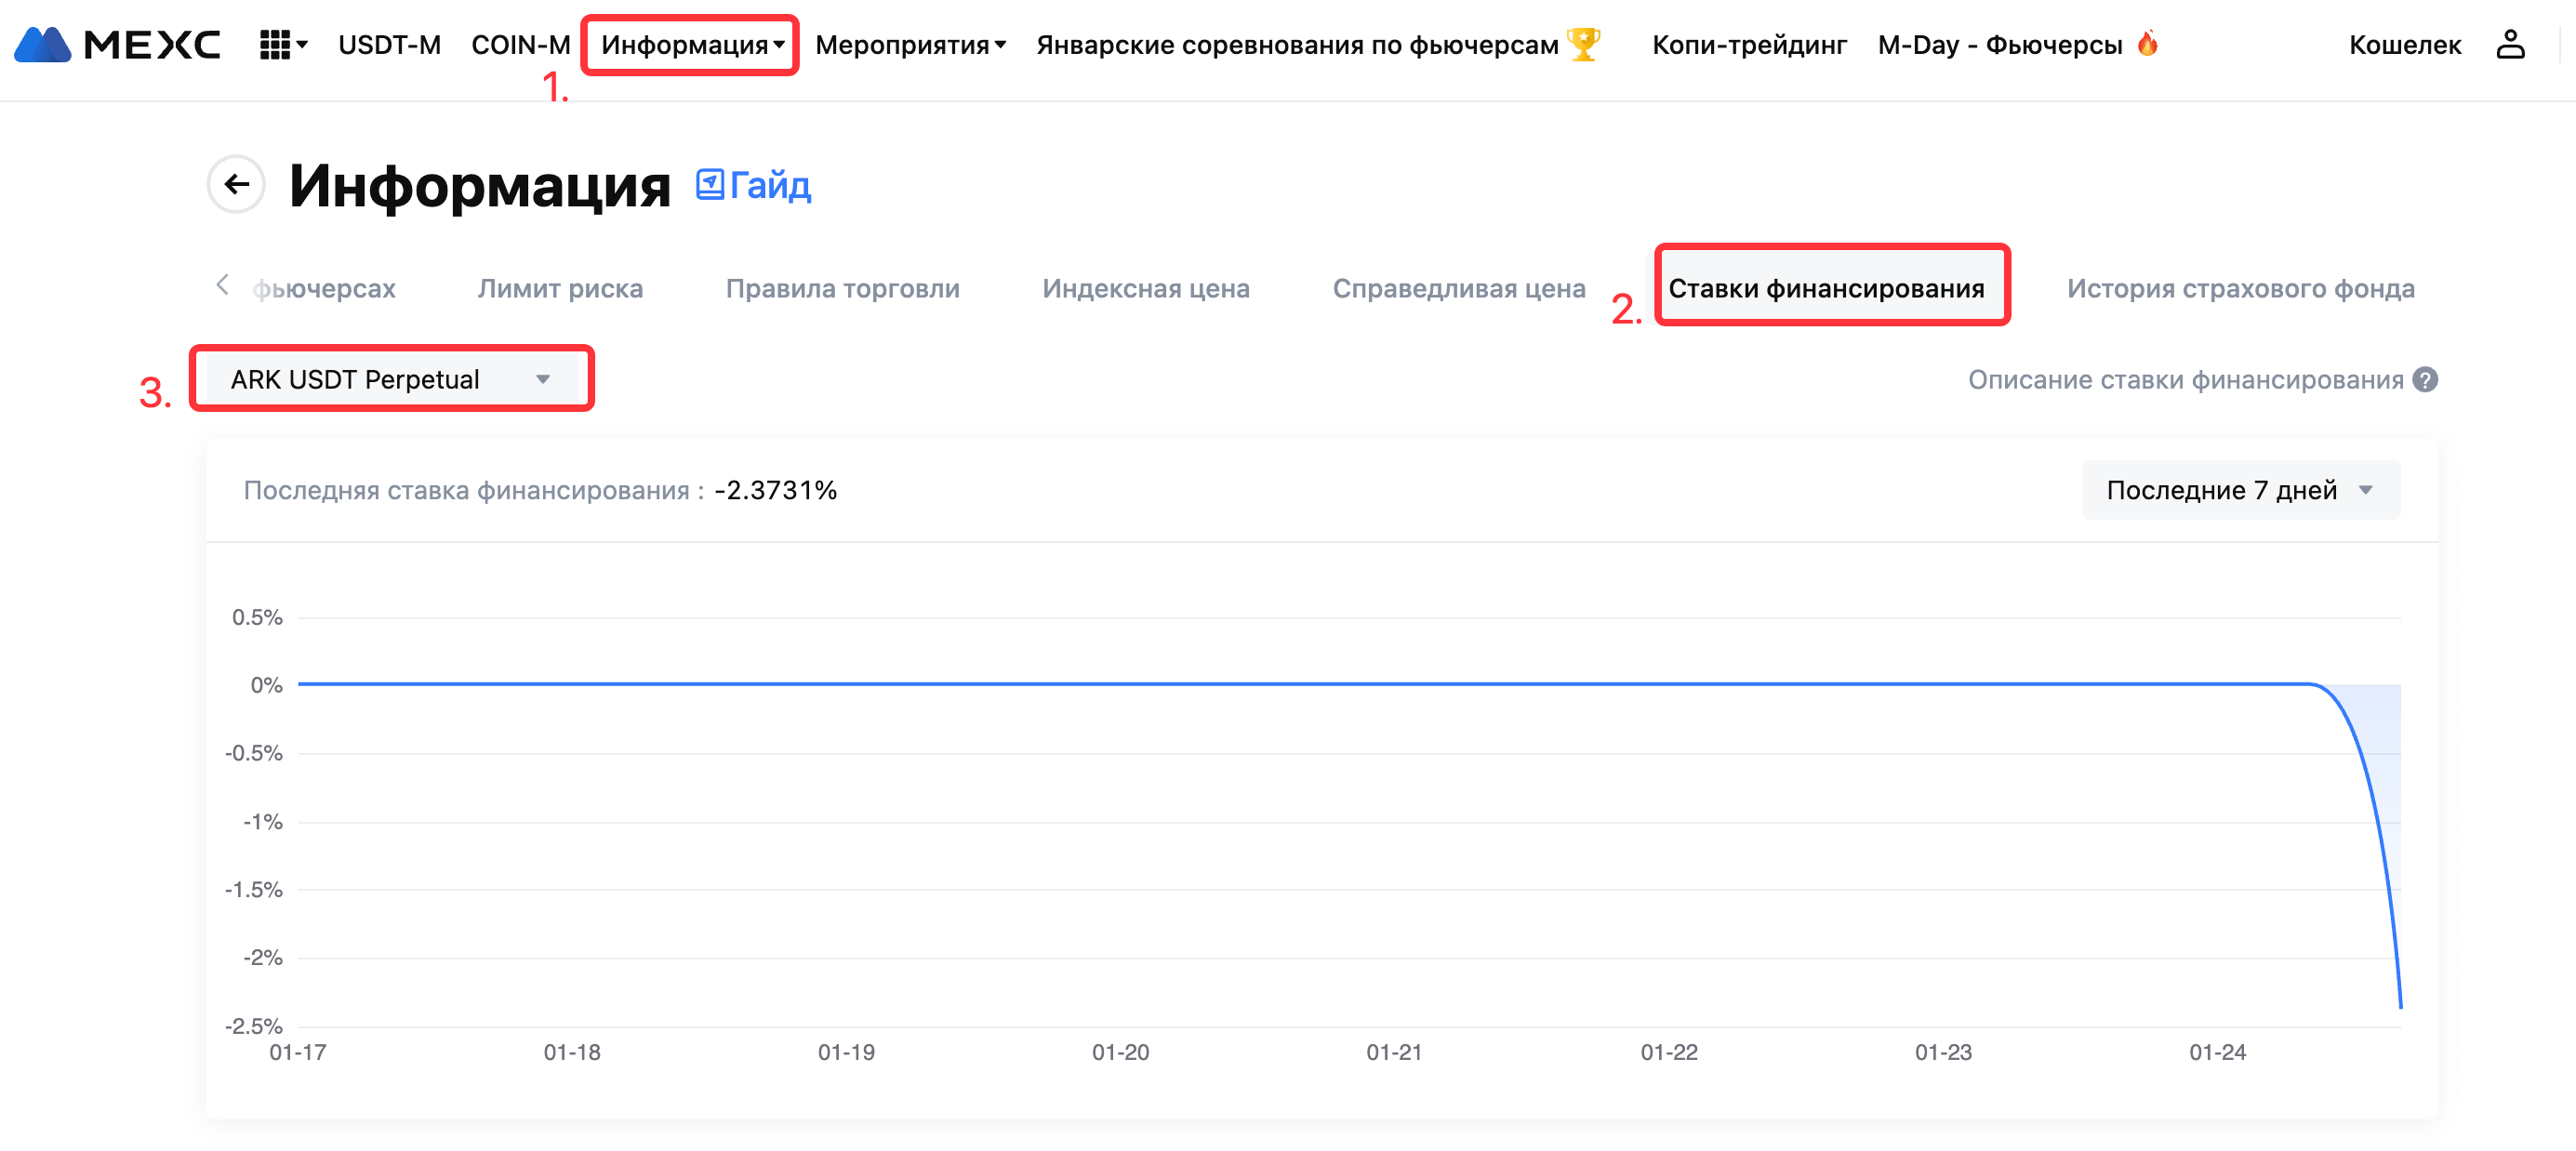
Task: Open История страхового фонда tab
Action: click(2240, 288)
